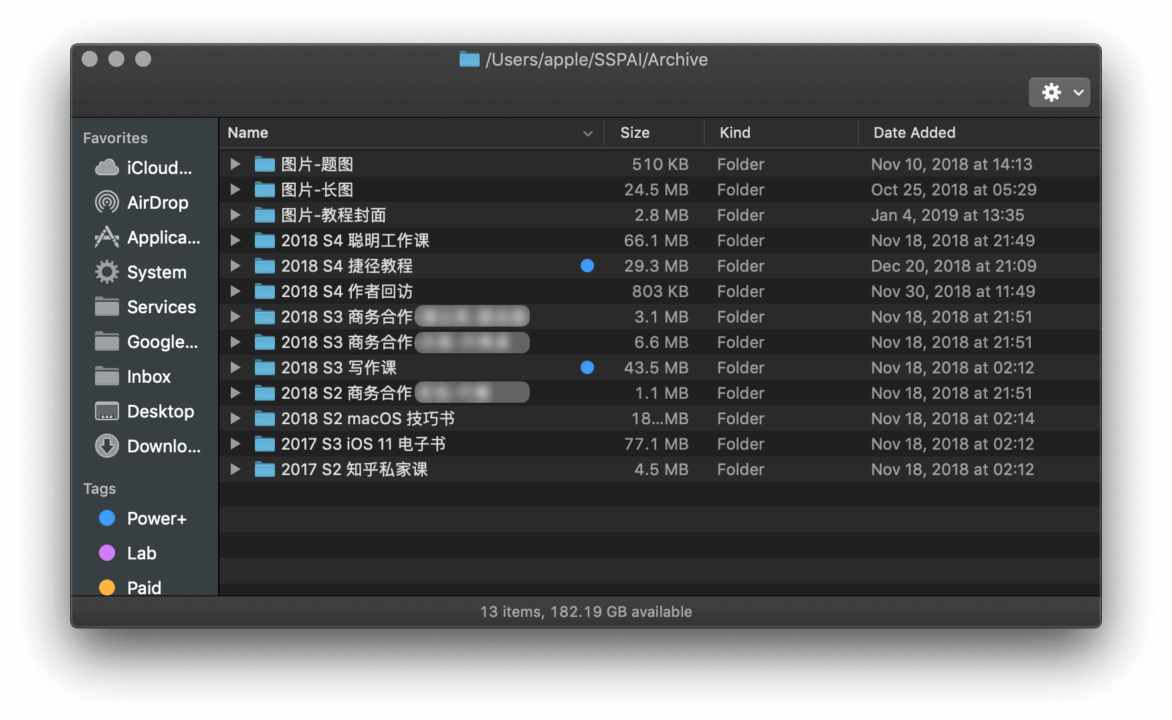Click folder icon of 2017 S2 知乎私家课
The image size is (1172, 720).
coord(265,469)
